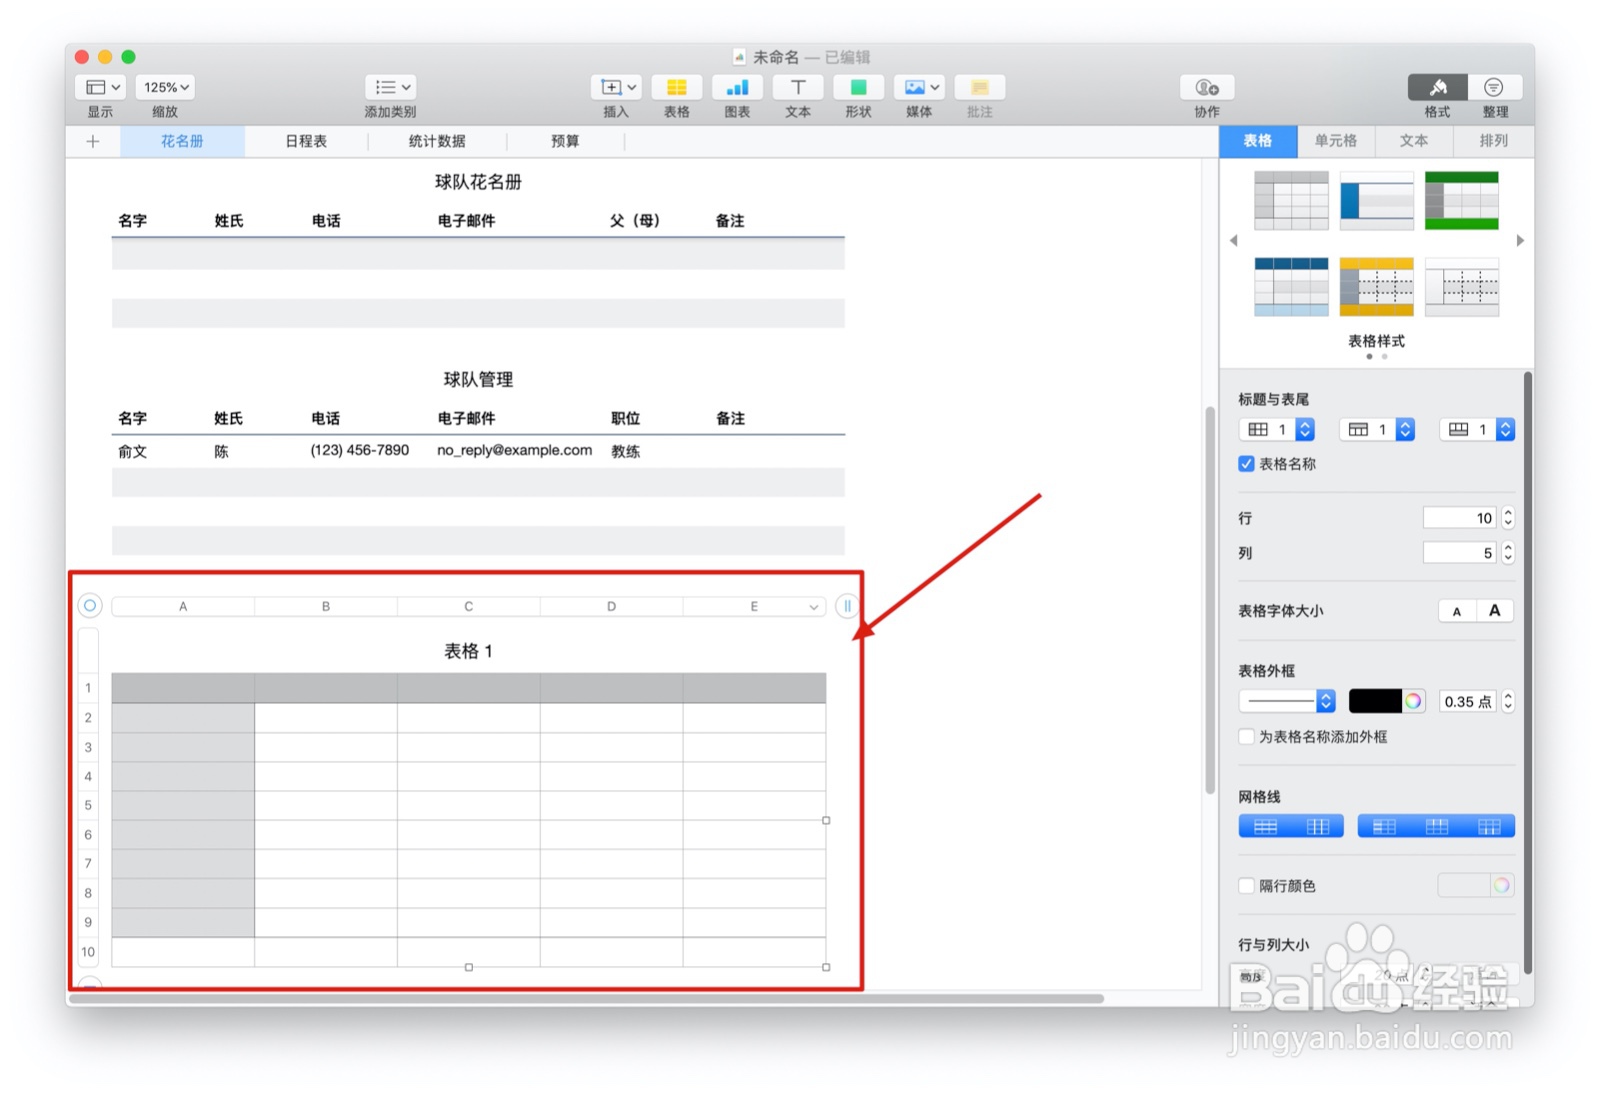Switch to the 日程表 sheet tab

click(x=306, y=141)
